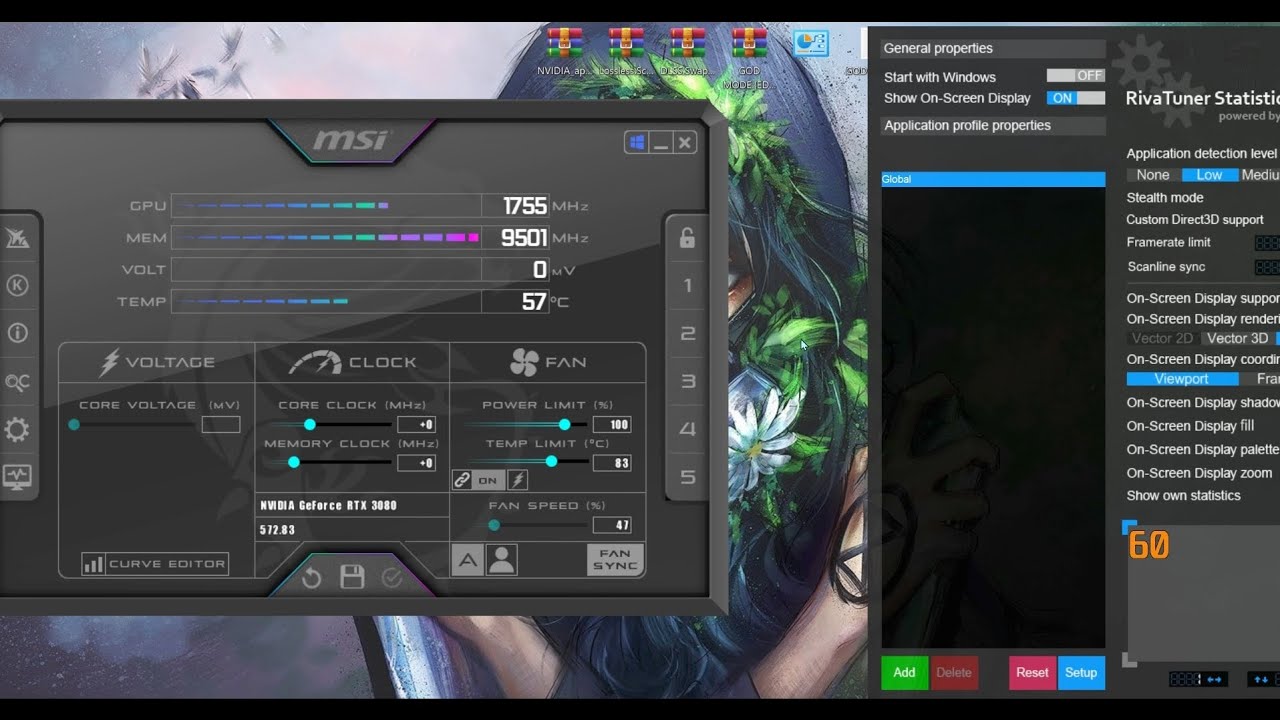Image resolution: width=1280 pixels, height=720 pixels.
Task: Select Afterburner profile slot 3
Action: click(x=687, y=381)
